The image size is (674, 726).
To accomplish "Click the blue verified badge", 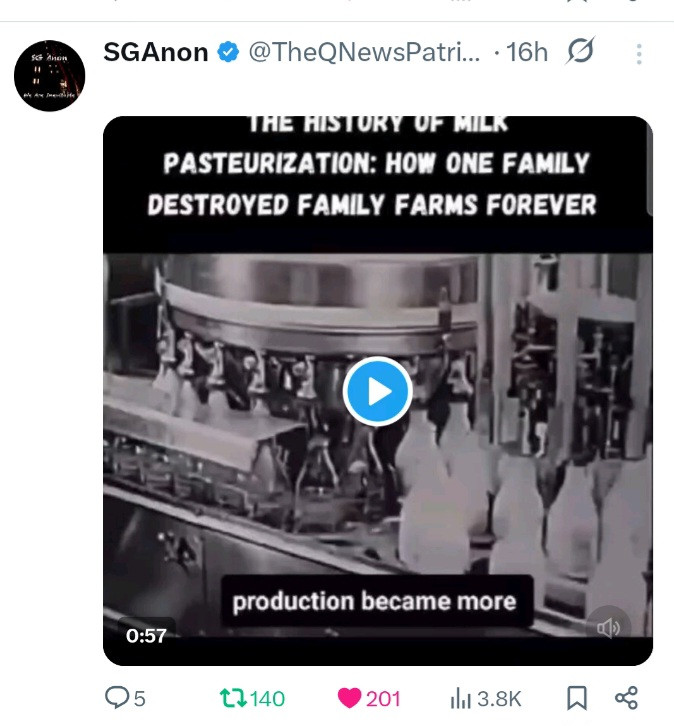I will 229,53.
